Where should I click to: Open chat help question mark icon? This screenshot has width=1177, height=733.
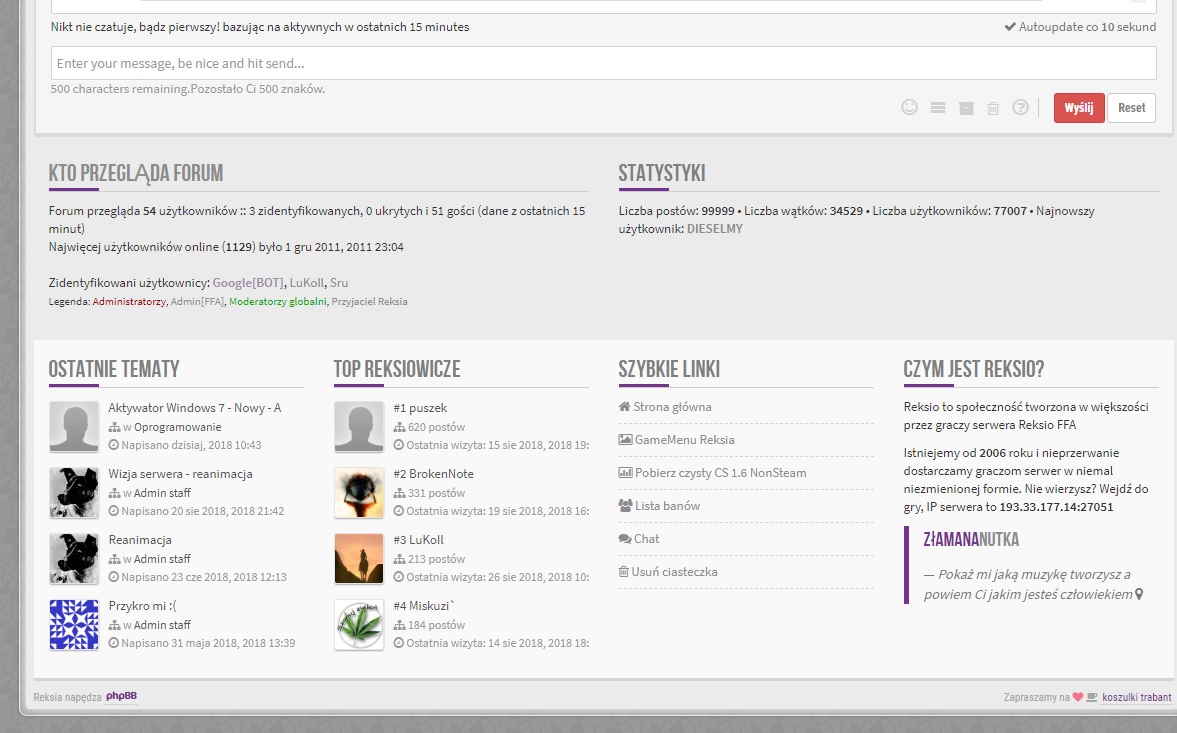pyautogui.click(x=1020, y=108)
